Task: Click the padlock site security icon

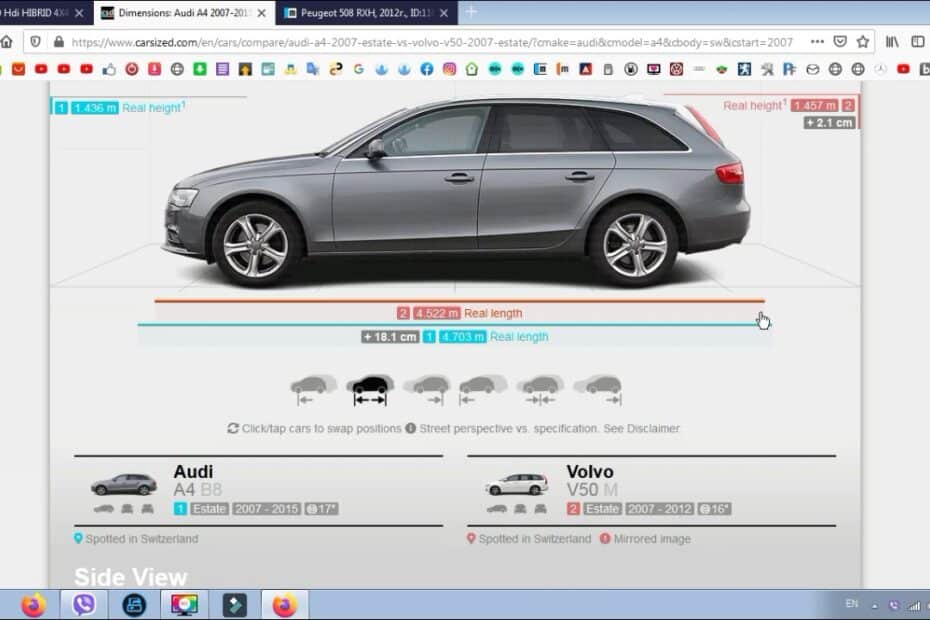Action: pos(58,42)
